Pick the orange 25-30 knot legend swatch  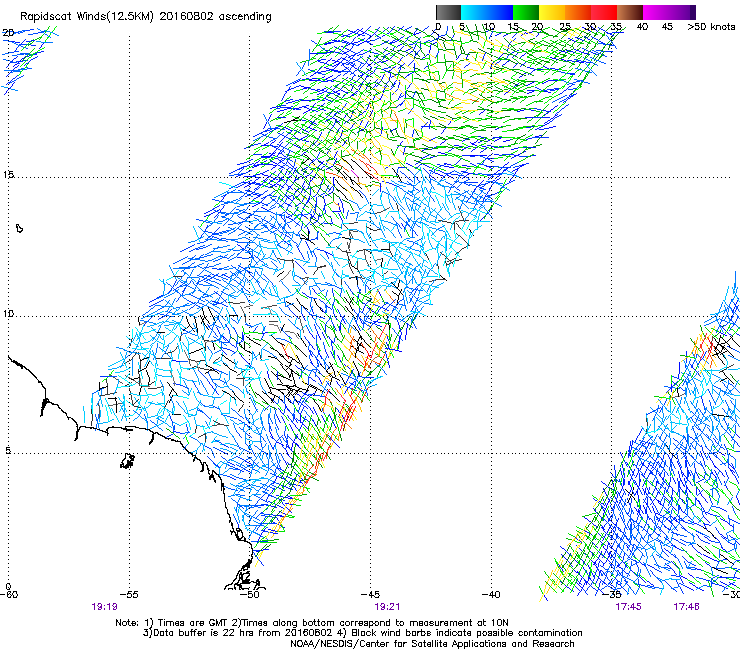[x=578, y=12]
